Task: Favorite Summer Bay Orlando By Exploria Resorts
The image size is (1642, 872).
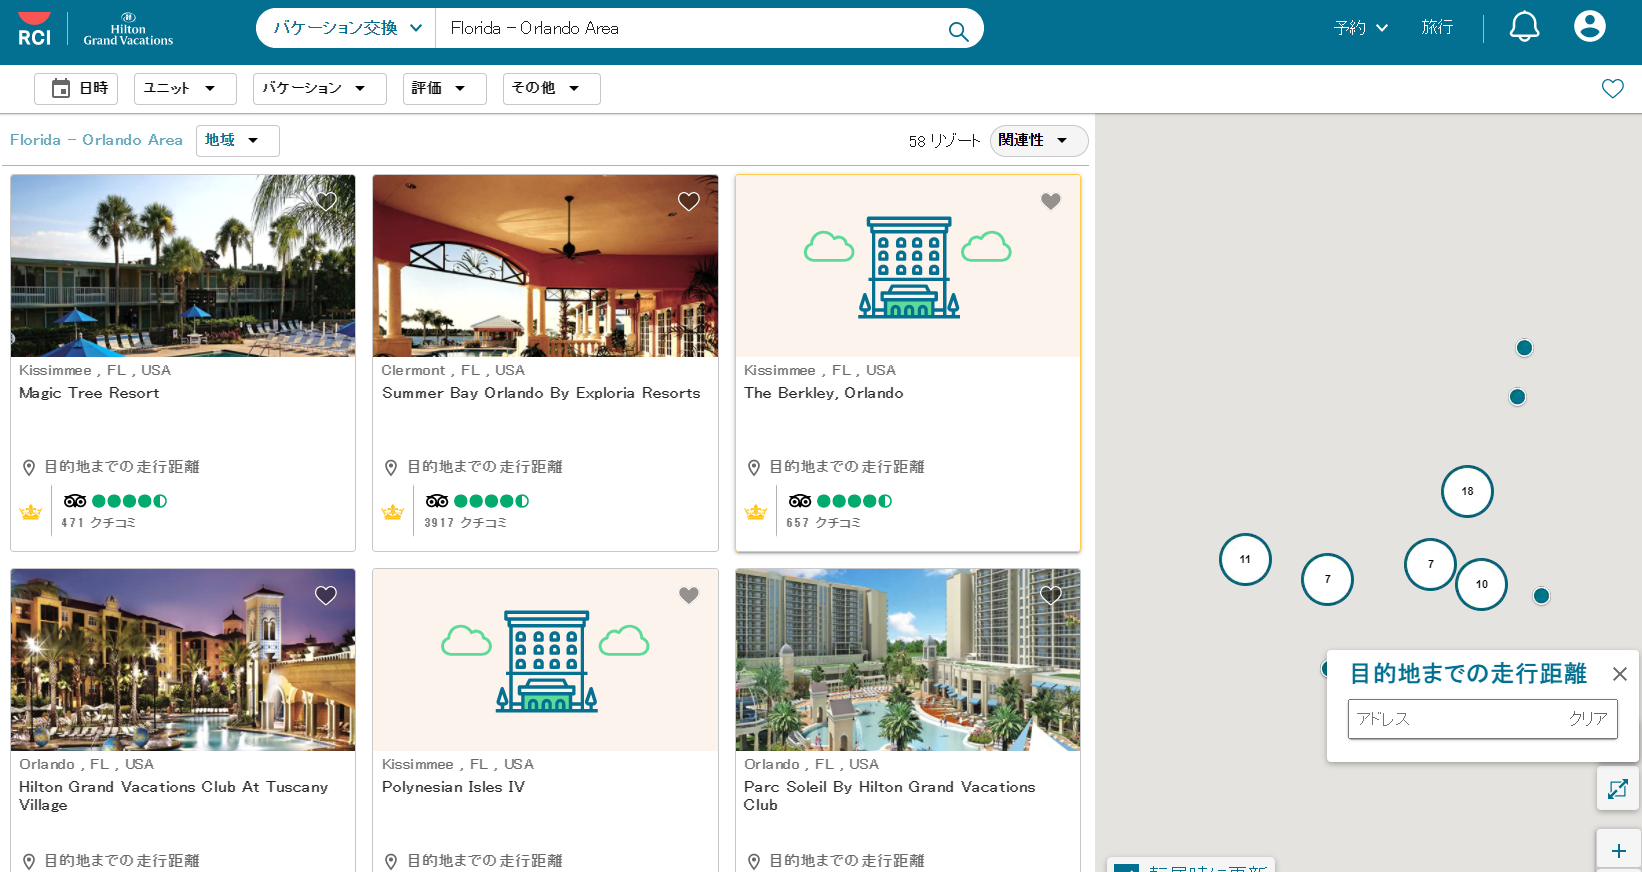Action: pos(688,201)
